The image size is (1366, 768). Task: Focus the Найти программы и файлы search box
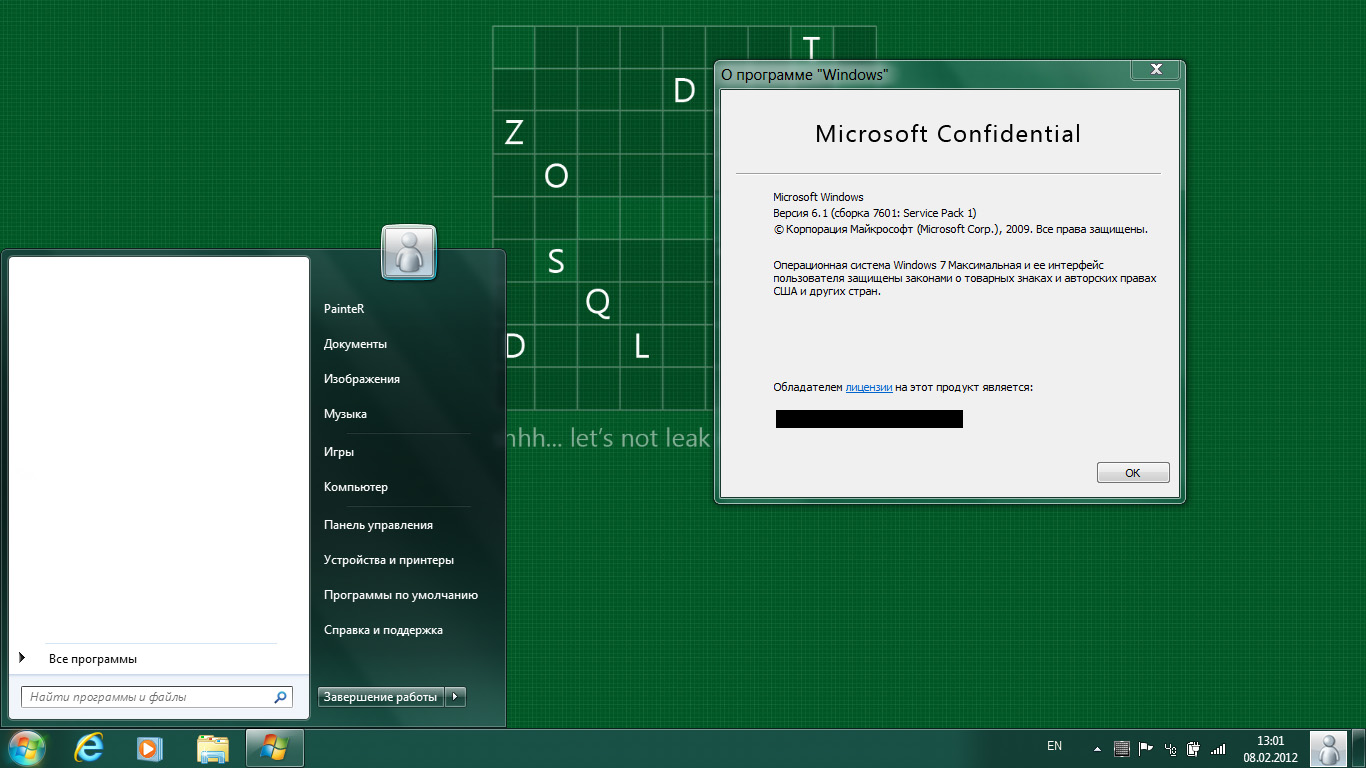pos(157,697)
